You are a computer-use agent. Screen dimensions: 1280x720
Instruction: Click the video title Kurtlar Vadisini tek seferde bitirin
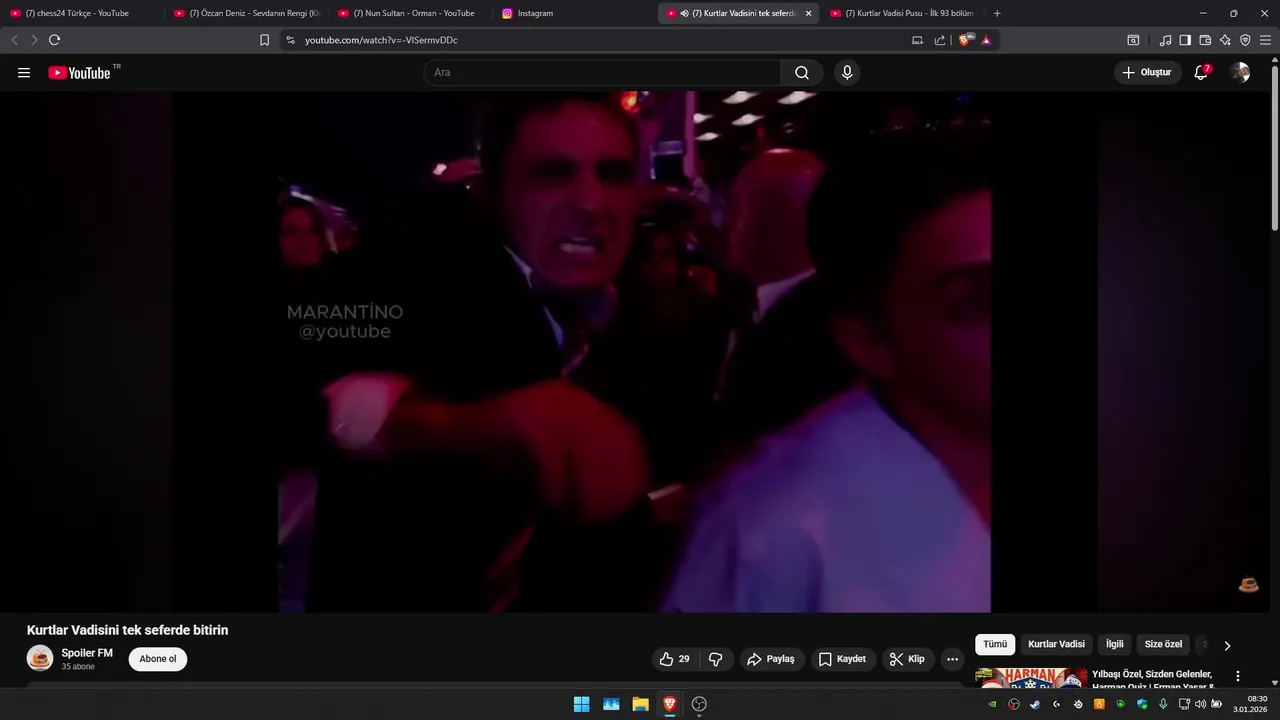coord(127,630)
